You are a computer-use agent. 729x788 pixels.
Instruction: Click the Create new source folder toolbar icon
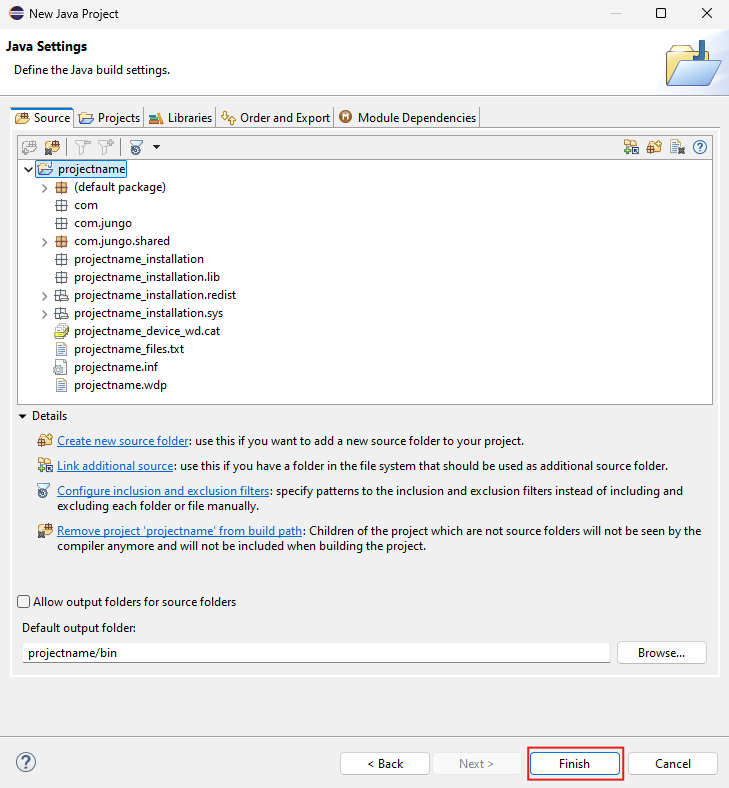654,147
